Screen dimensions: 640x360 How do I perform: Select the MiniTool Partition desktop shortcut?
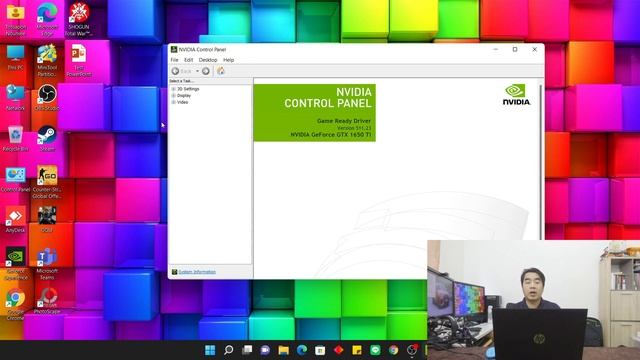click(47, 61)
